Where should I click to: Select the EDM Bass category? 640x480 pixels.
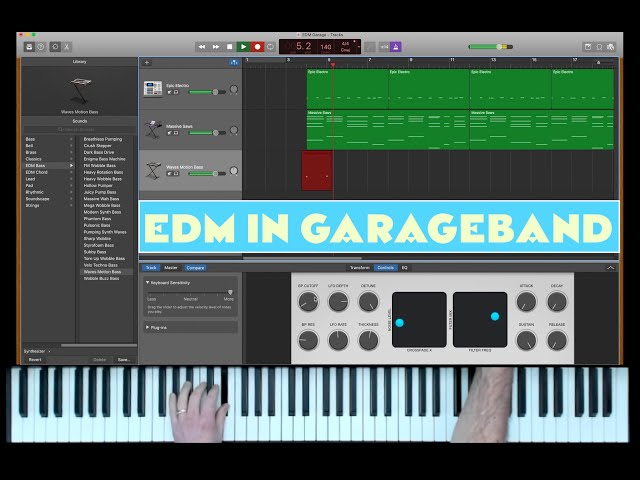pyautogui.click(x=49, y=166)
